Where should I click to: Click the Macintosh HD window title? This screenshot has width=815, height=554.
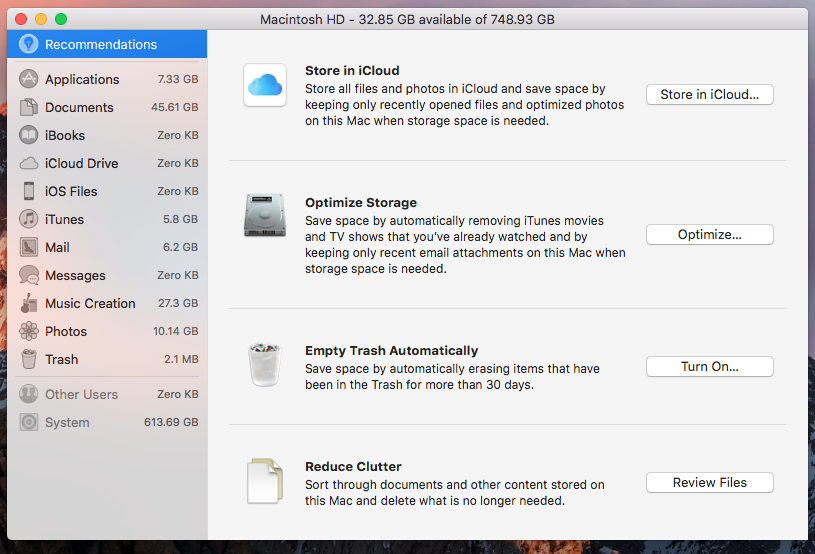(x=407, y=20)
